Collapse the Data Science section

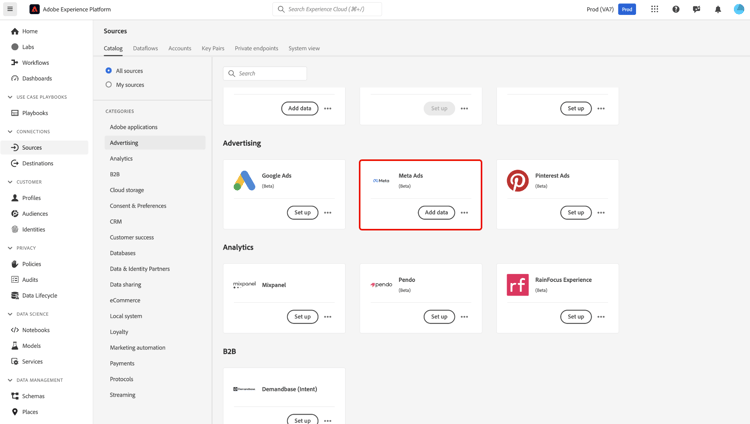click(10, 314)
